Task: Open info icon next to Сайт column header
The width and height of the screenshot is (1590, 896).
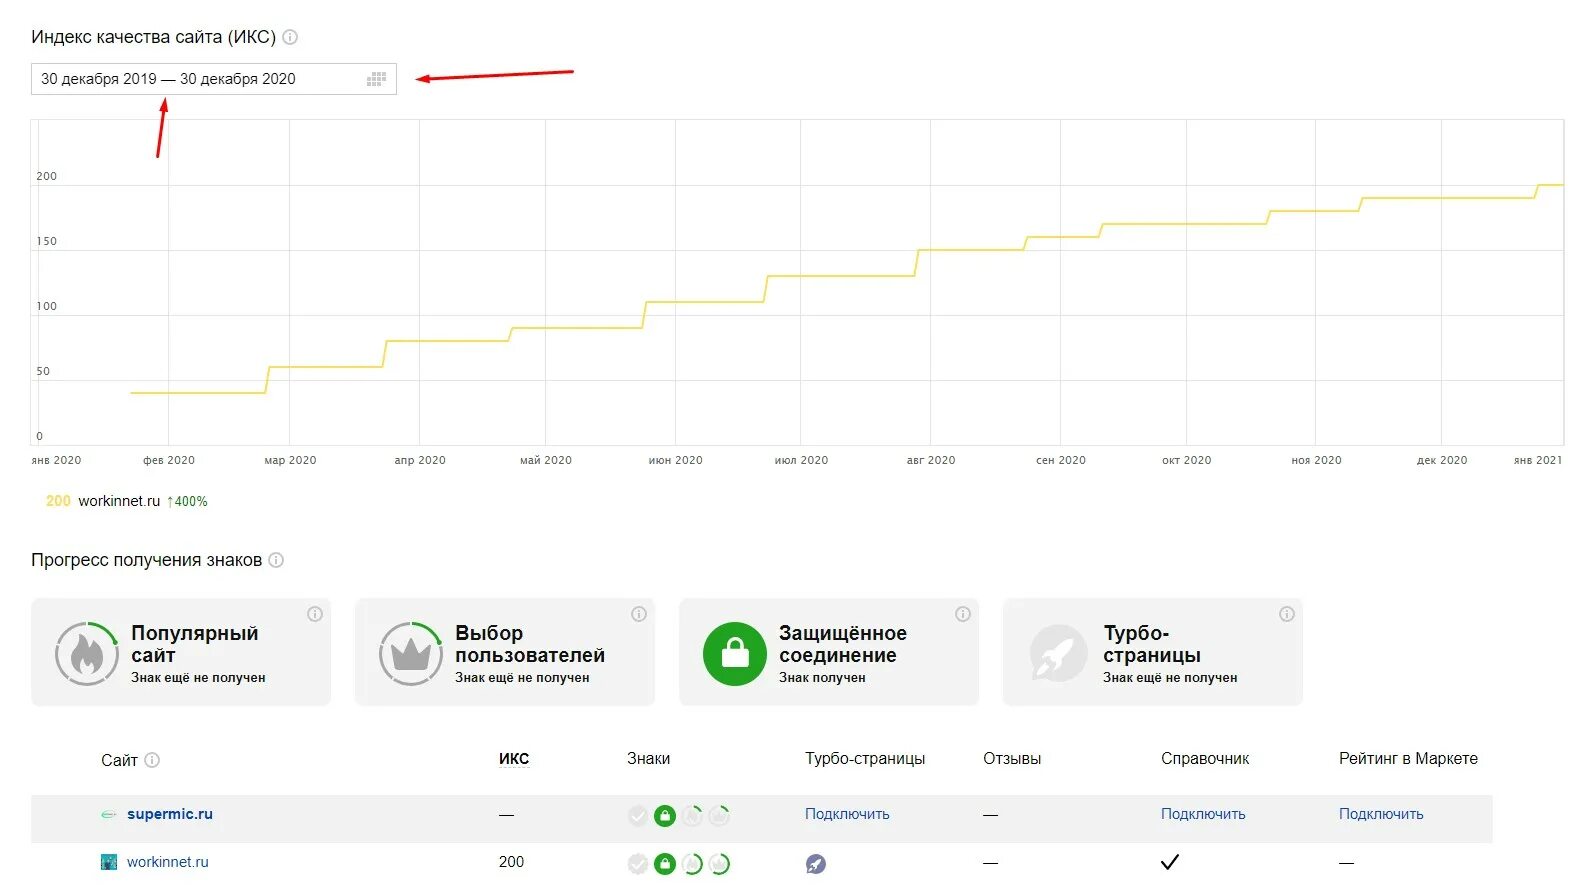Action: 152,760
